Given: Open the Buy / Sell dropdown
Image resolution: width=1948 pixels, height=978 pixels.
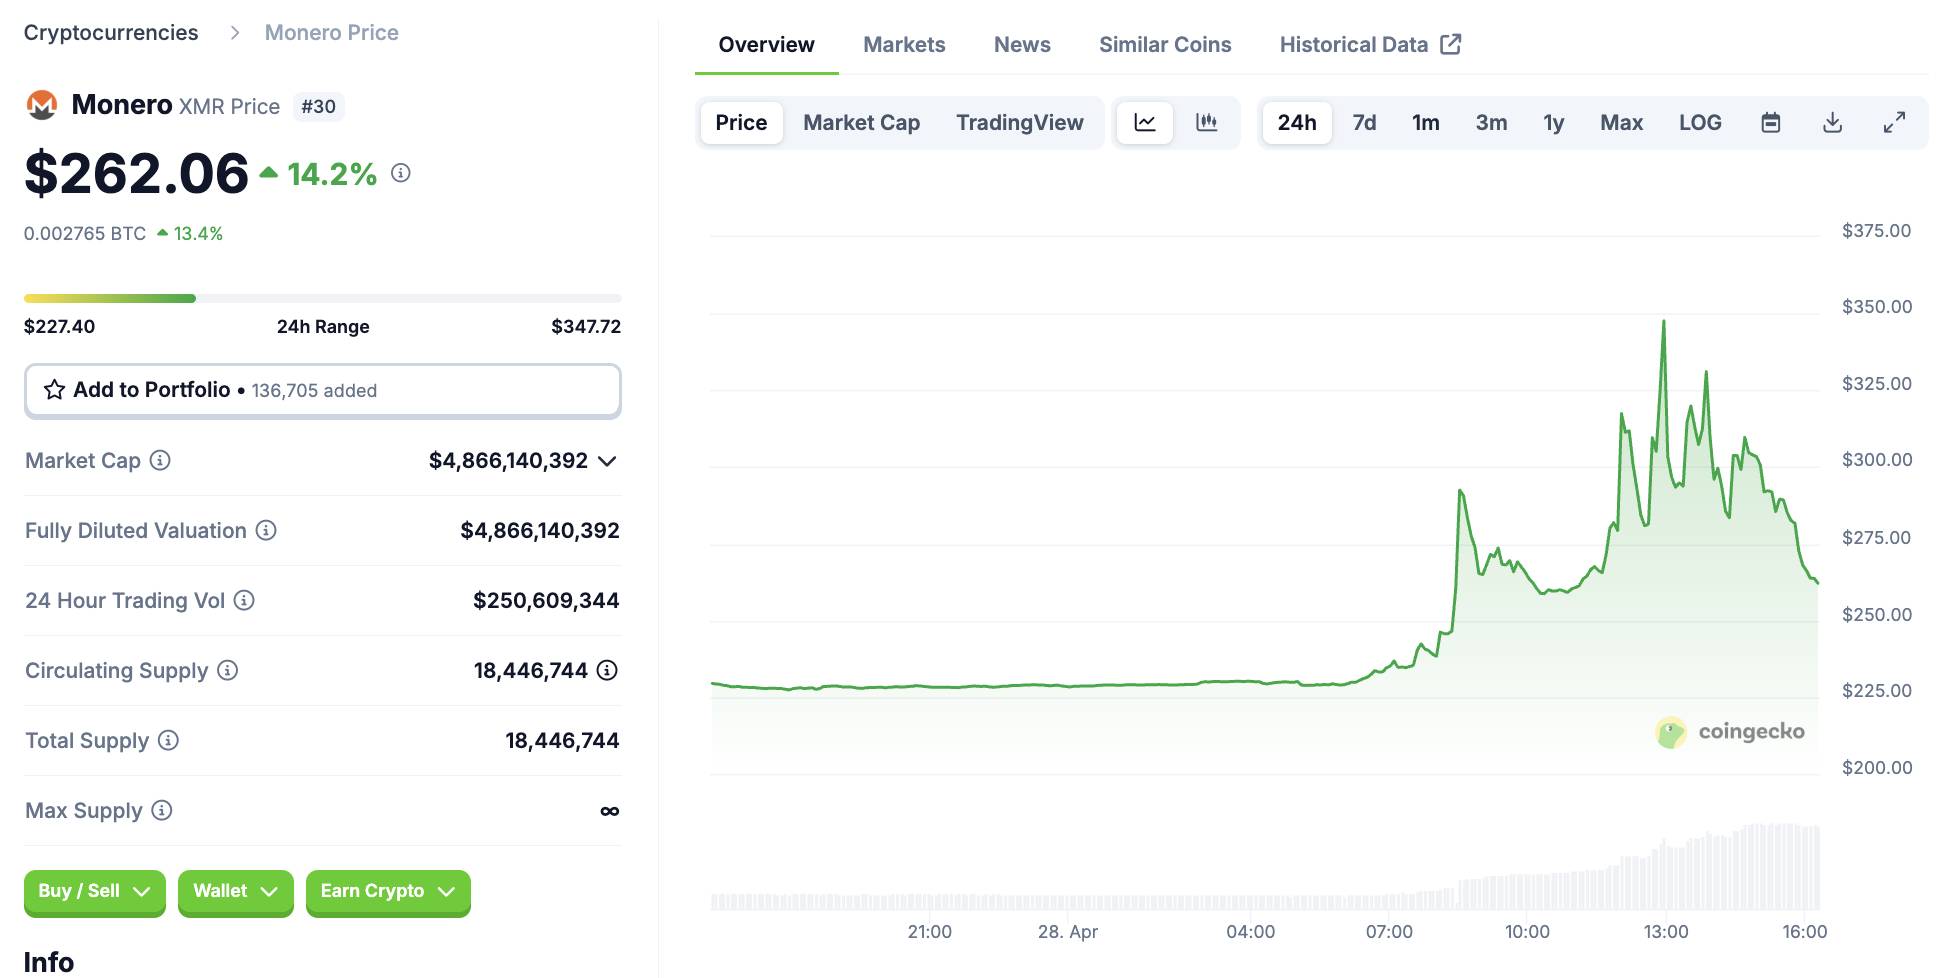Looking at the screenshot, I should pyautogui.click(x=94, y=891).
